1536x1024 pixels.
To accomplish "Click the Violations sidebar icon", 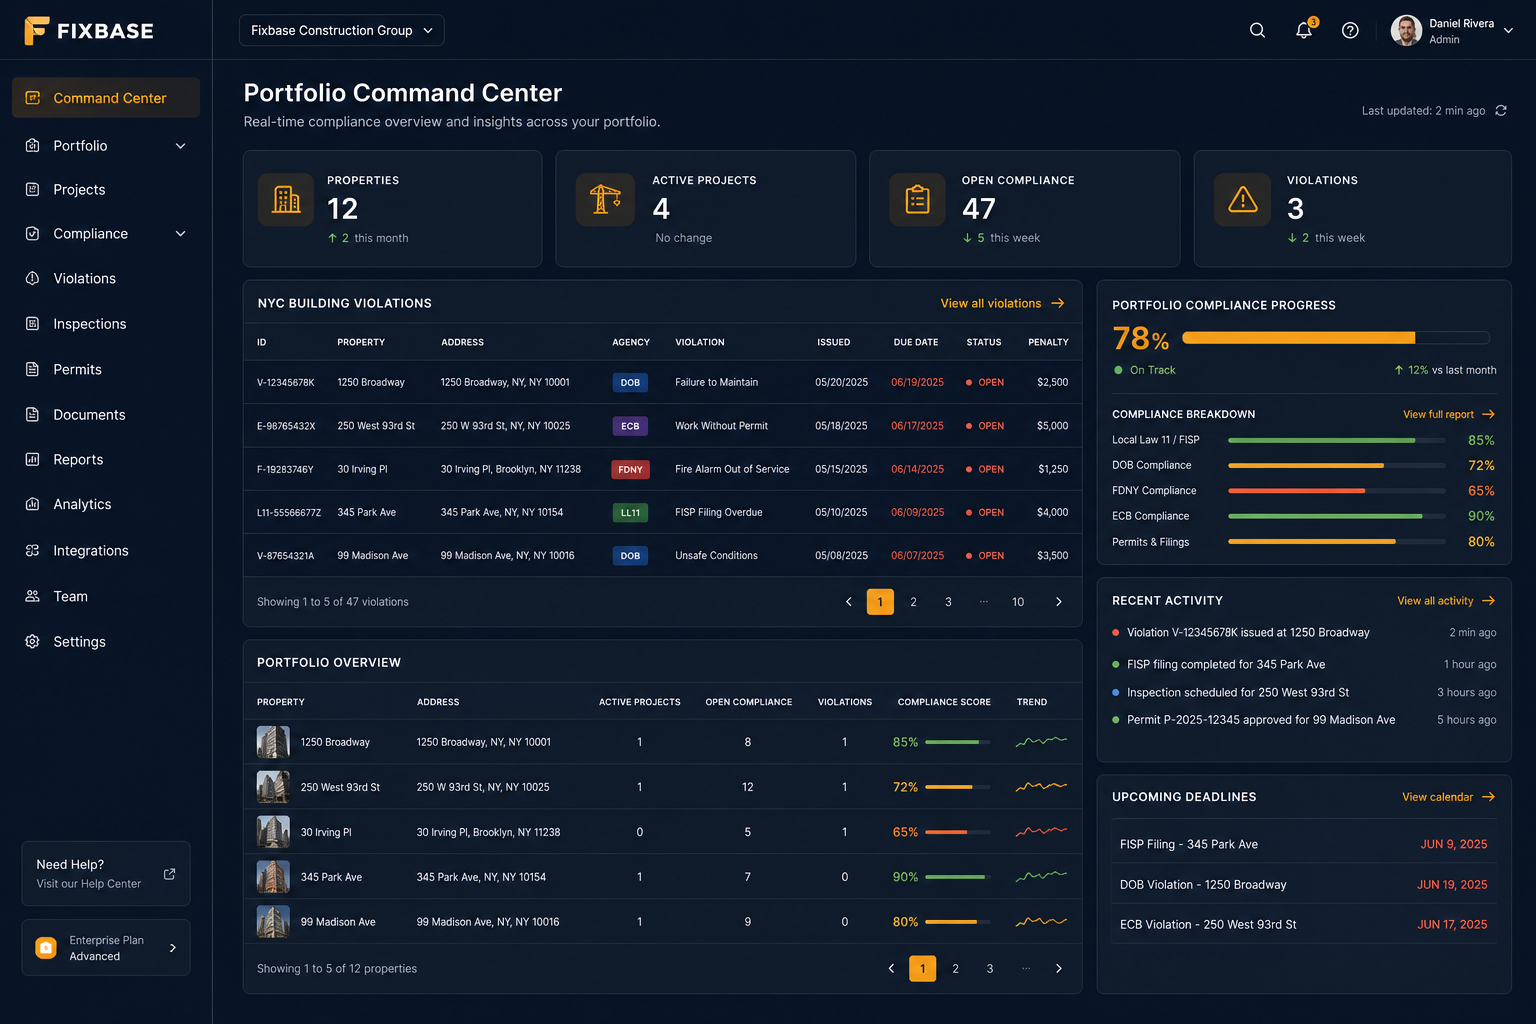I will tap(33, 278).
